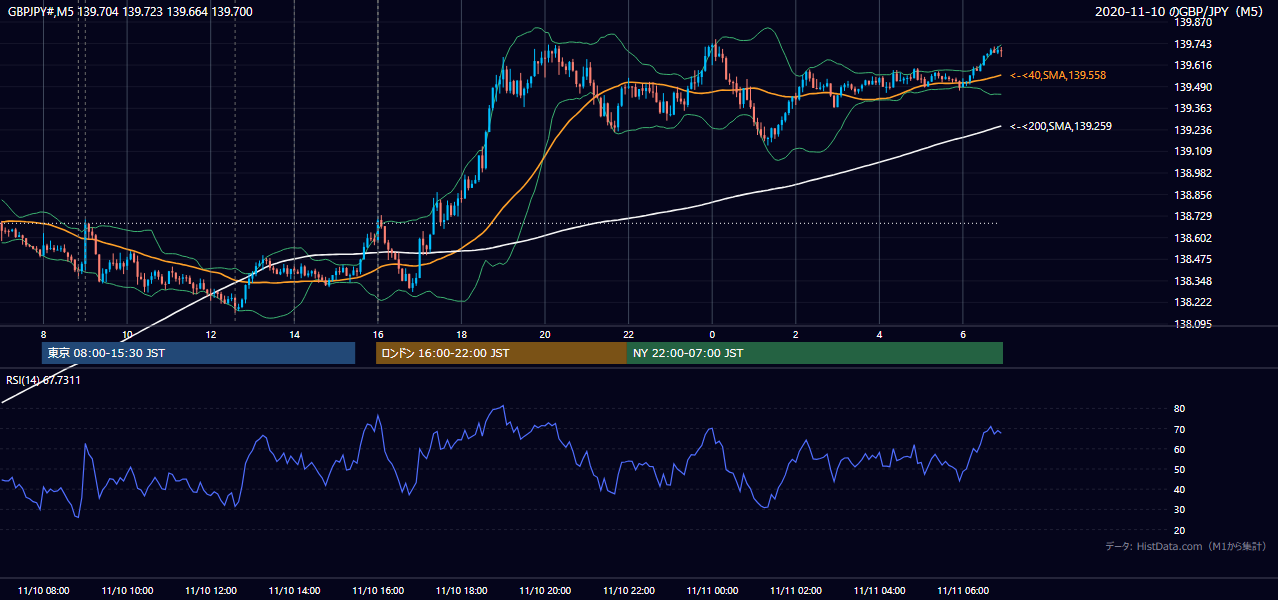Click the 11/10 16:00 date label
This screenshot has width=1278, height=600.
click(378, 591)
